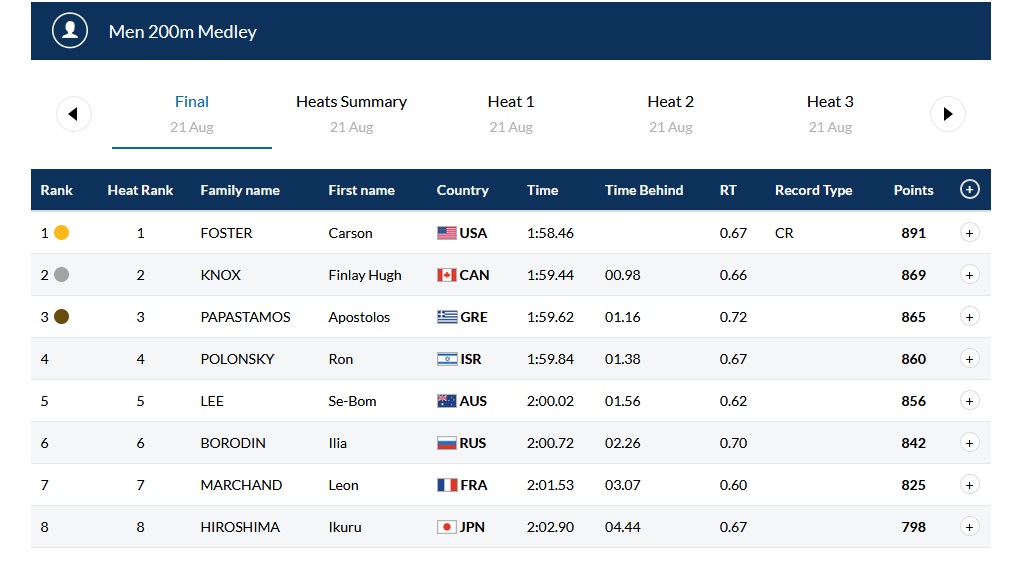Click the KNOX family name
The image size is (1016, 577).
point(220,275)
